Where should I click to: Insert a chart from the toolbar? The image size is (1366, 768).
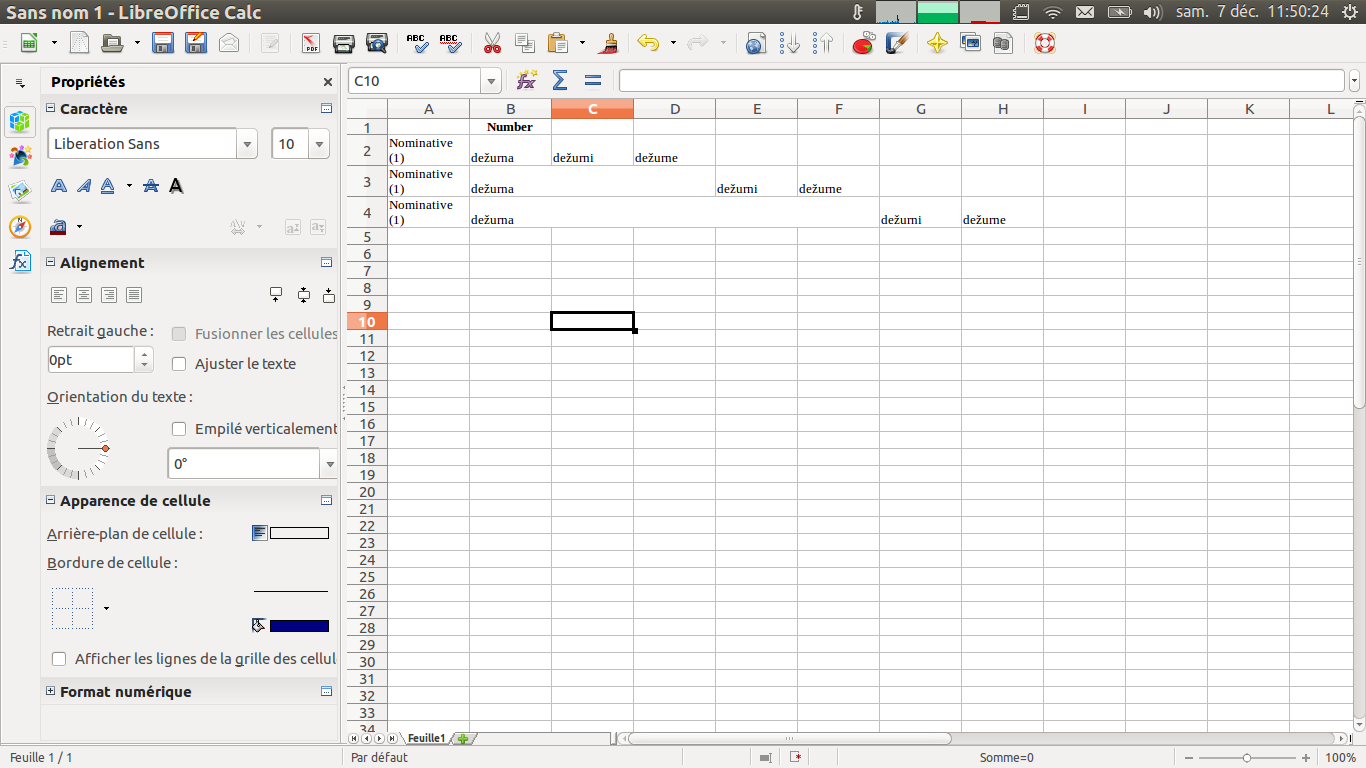(863, 43)
